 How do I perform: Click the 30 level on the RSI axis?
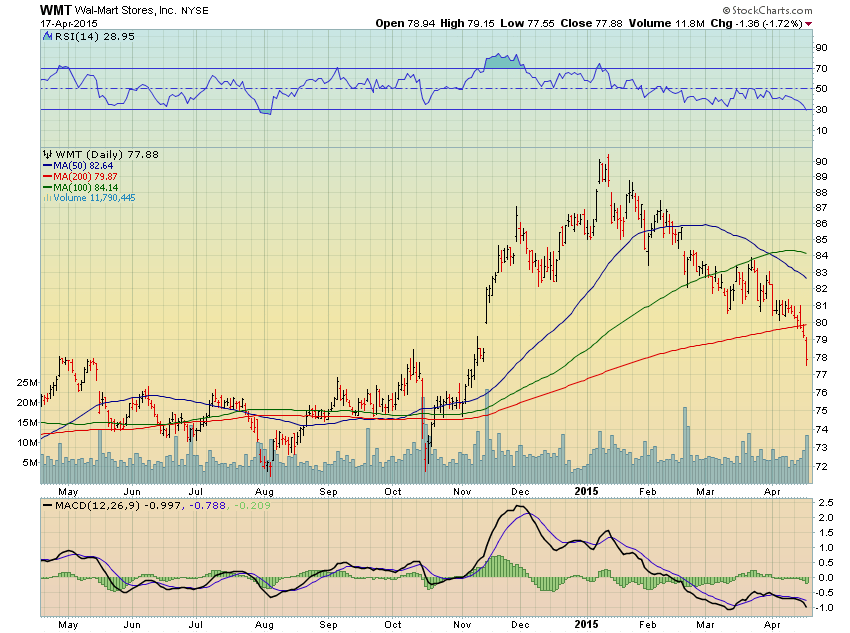pos(821,110)
